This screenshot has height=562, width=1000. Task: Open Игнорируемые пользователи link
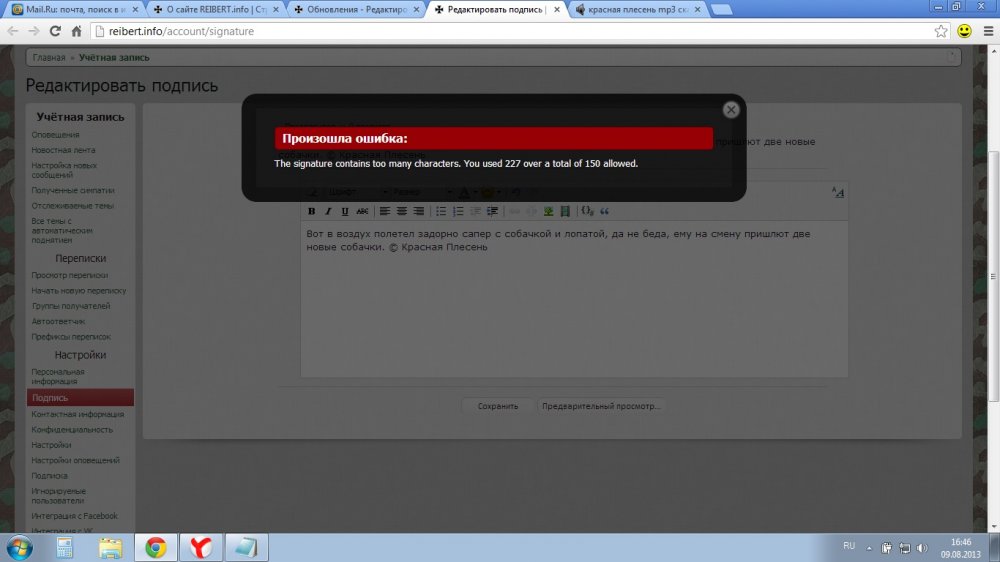[58, 496]
